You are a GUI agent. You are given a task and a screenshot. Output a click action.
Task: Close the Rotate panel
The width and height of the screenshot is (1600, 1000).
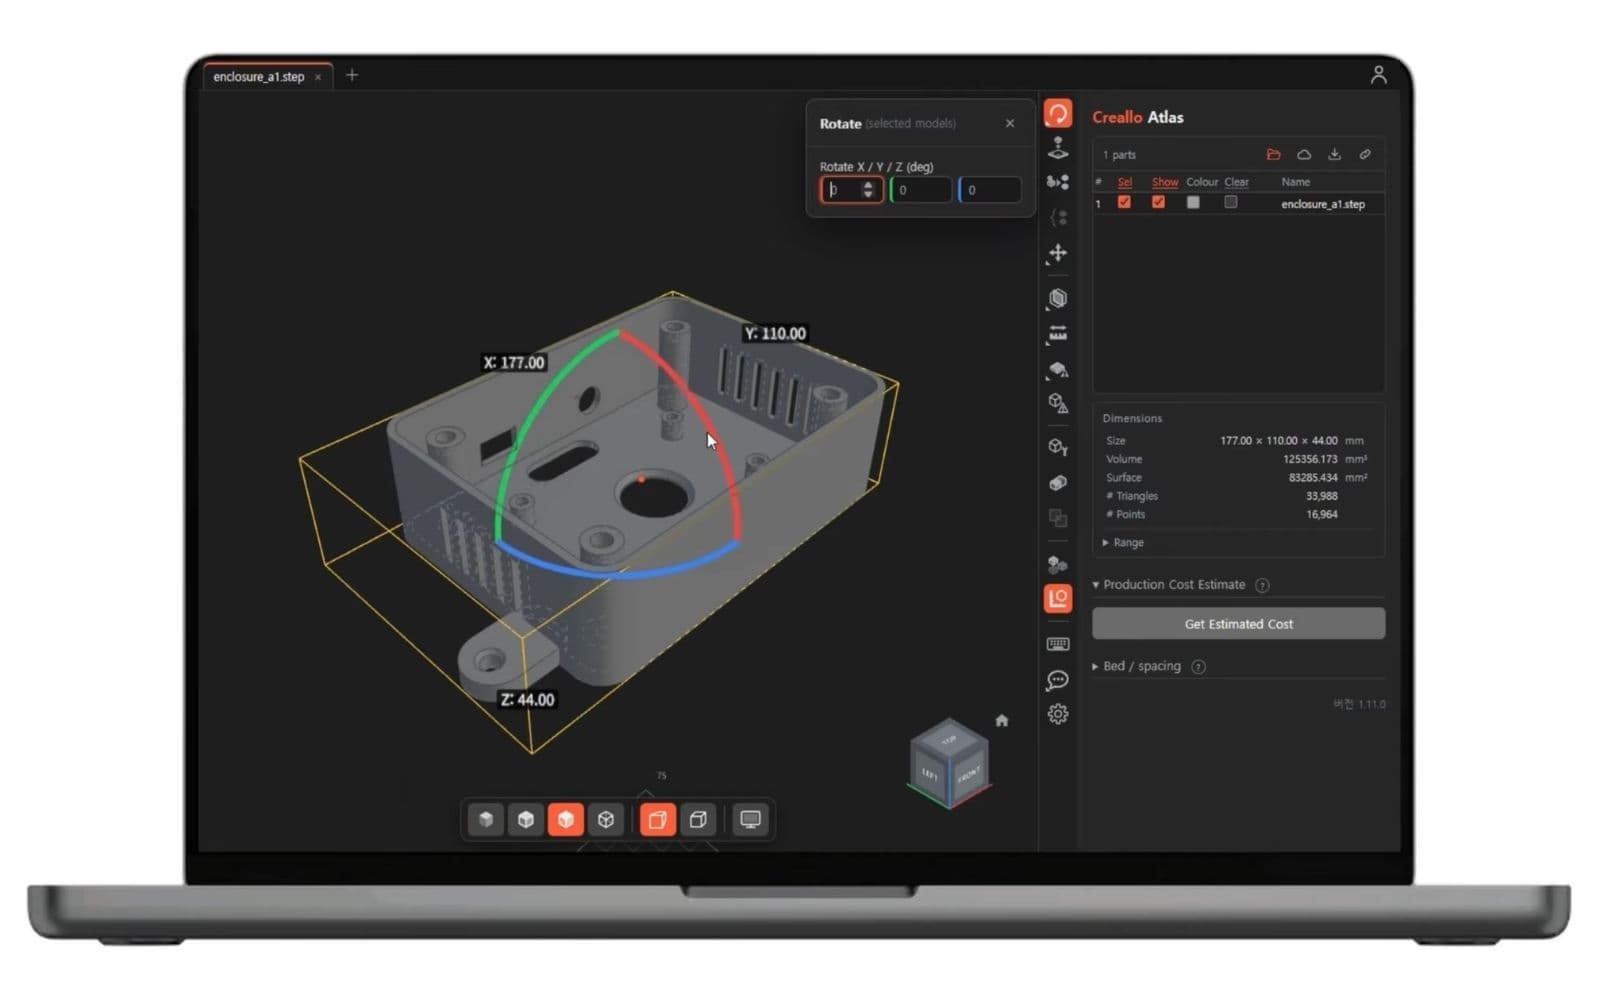click(x=1010, y=123)
